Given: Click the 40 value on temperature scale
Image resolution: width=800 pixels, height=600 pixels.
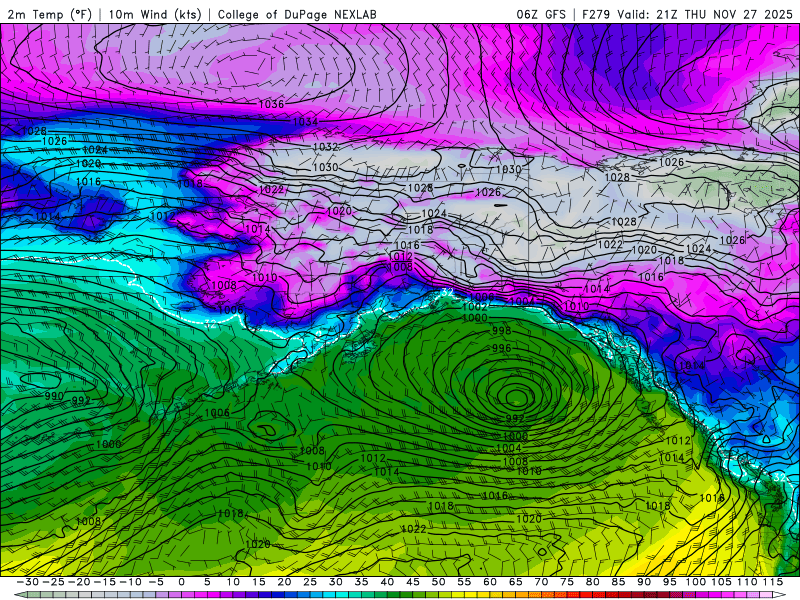Looking at the screenshot, I should coord(387,582).
